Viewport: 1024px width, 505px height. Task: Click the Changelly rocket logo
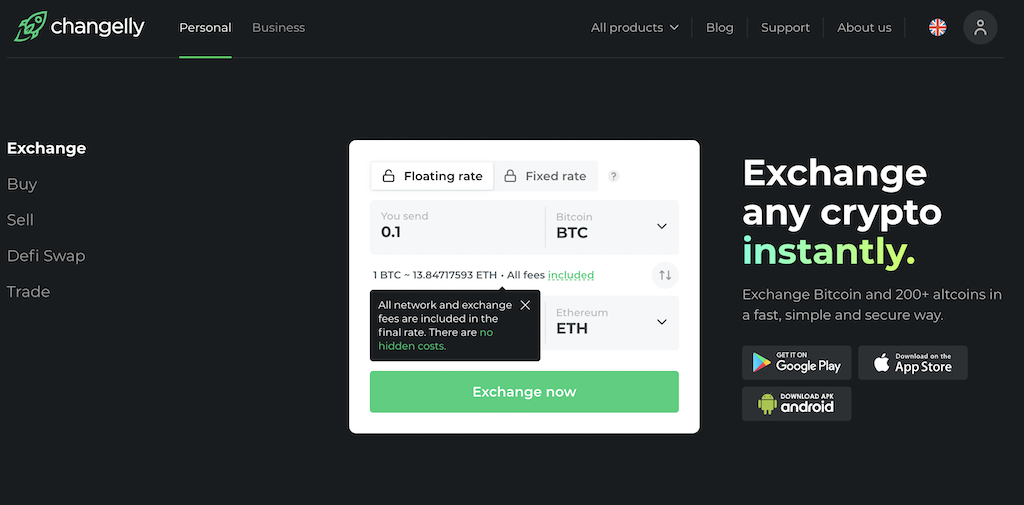tap(30, 27)
